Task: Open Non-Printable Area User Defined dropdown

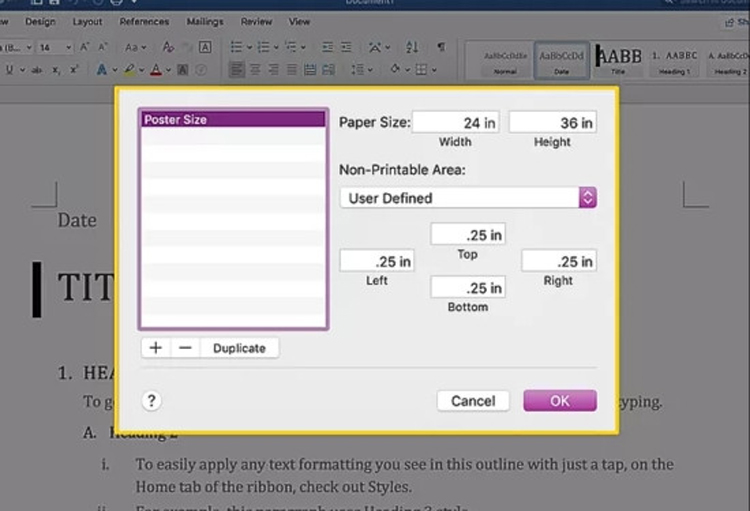Action: 468,198
